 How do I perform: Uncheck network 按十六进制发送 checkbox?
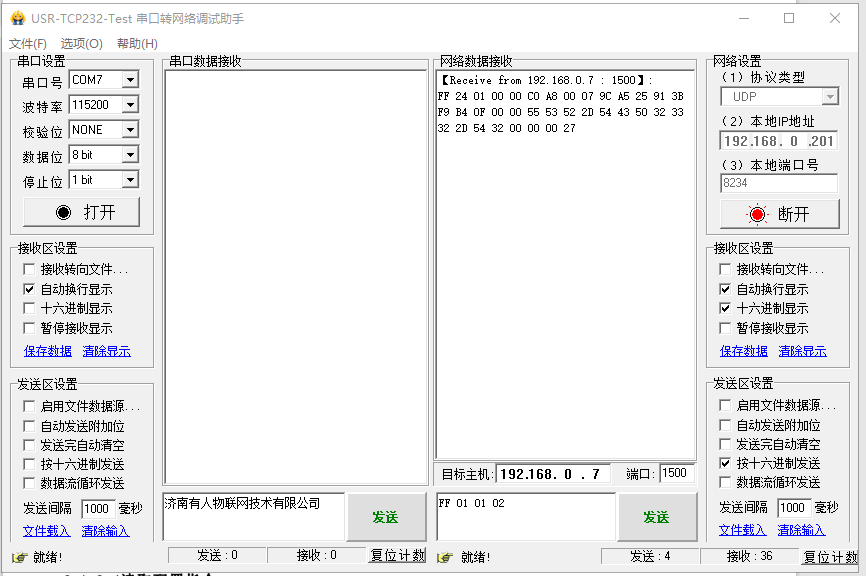click(726, 464)
